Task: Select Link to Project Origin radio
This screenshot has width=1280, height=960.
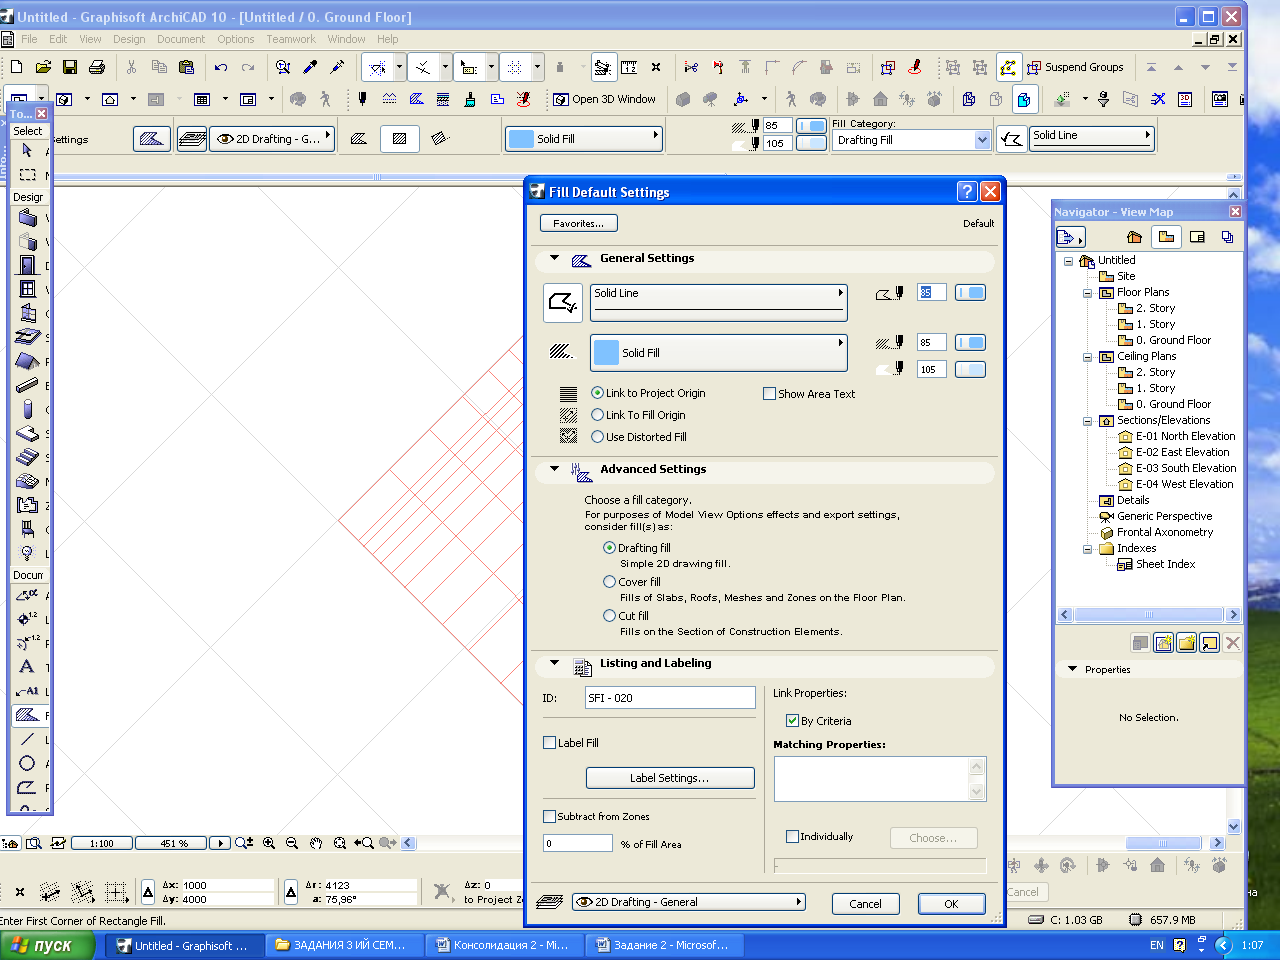Action: (x=597, y=393)
